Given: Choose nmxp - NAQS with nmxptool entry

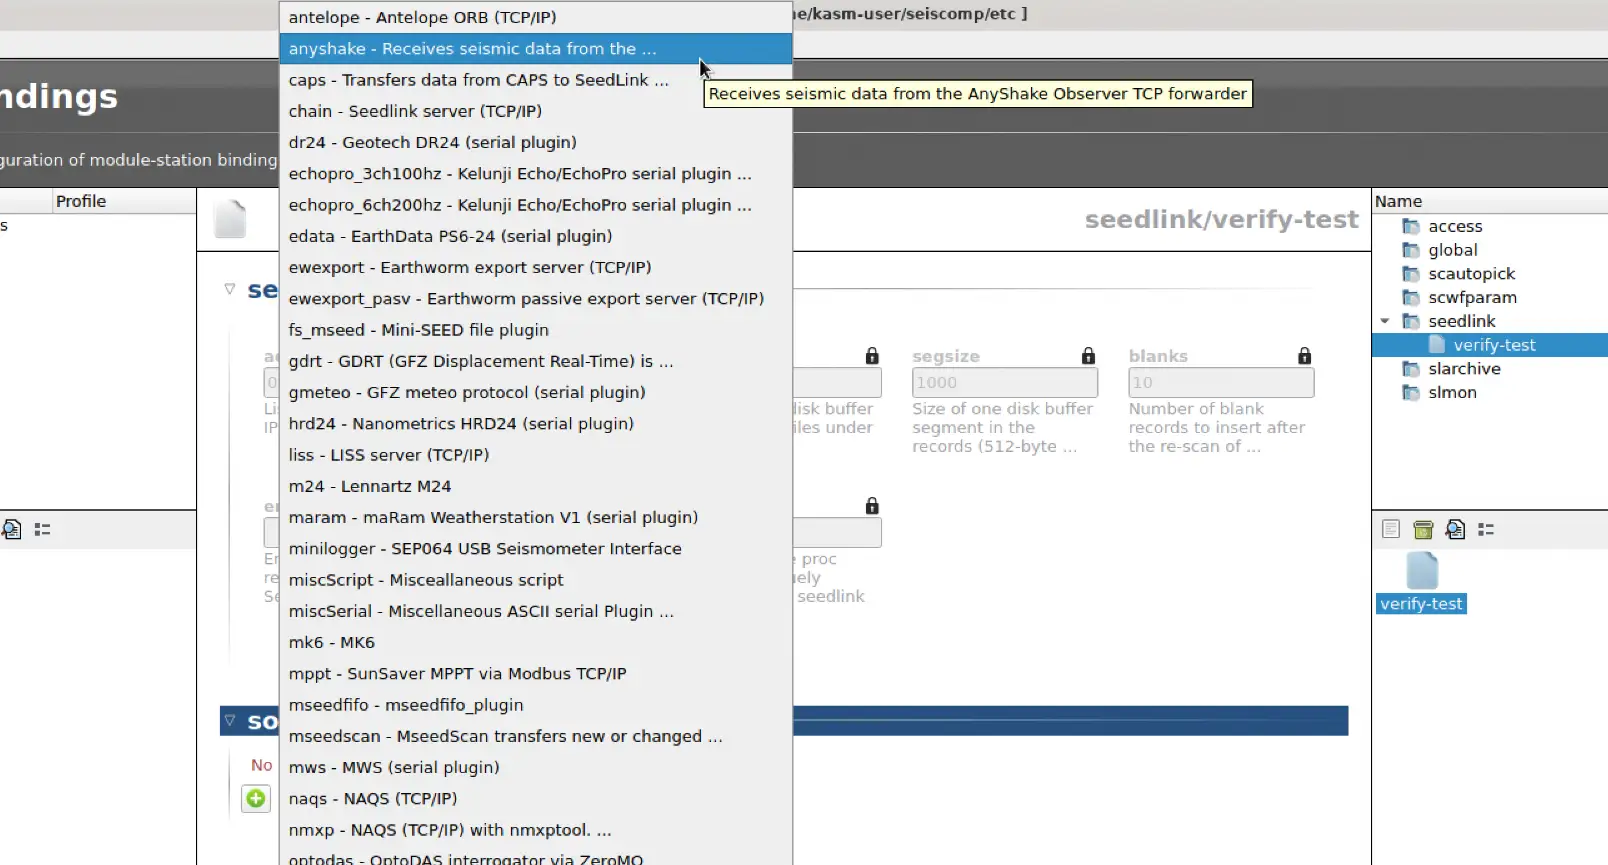Looking at the screenshot, I should tap(536, 830).
